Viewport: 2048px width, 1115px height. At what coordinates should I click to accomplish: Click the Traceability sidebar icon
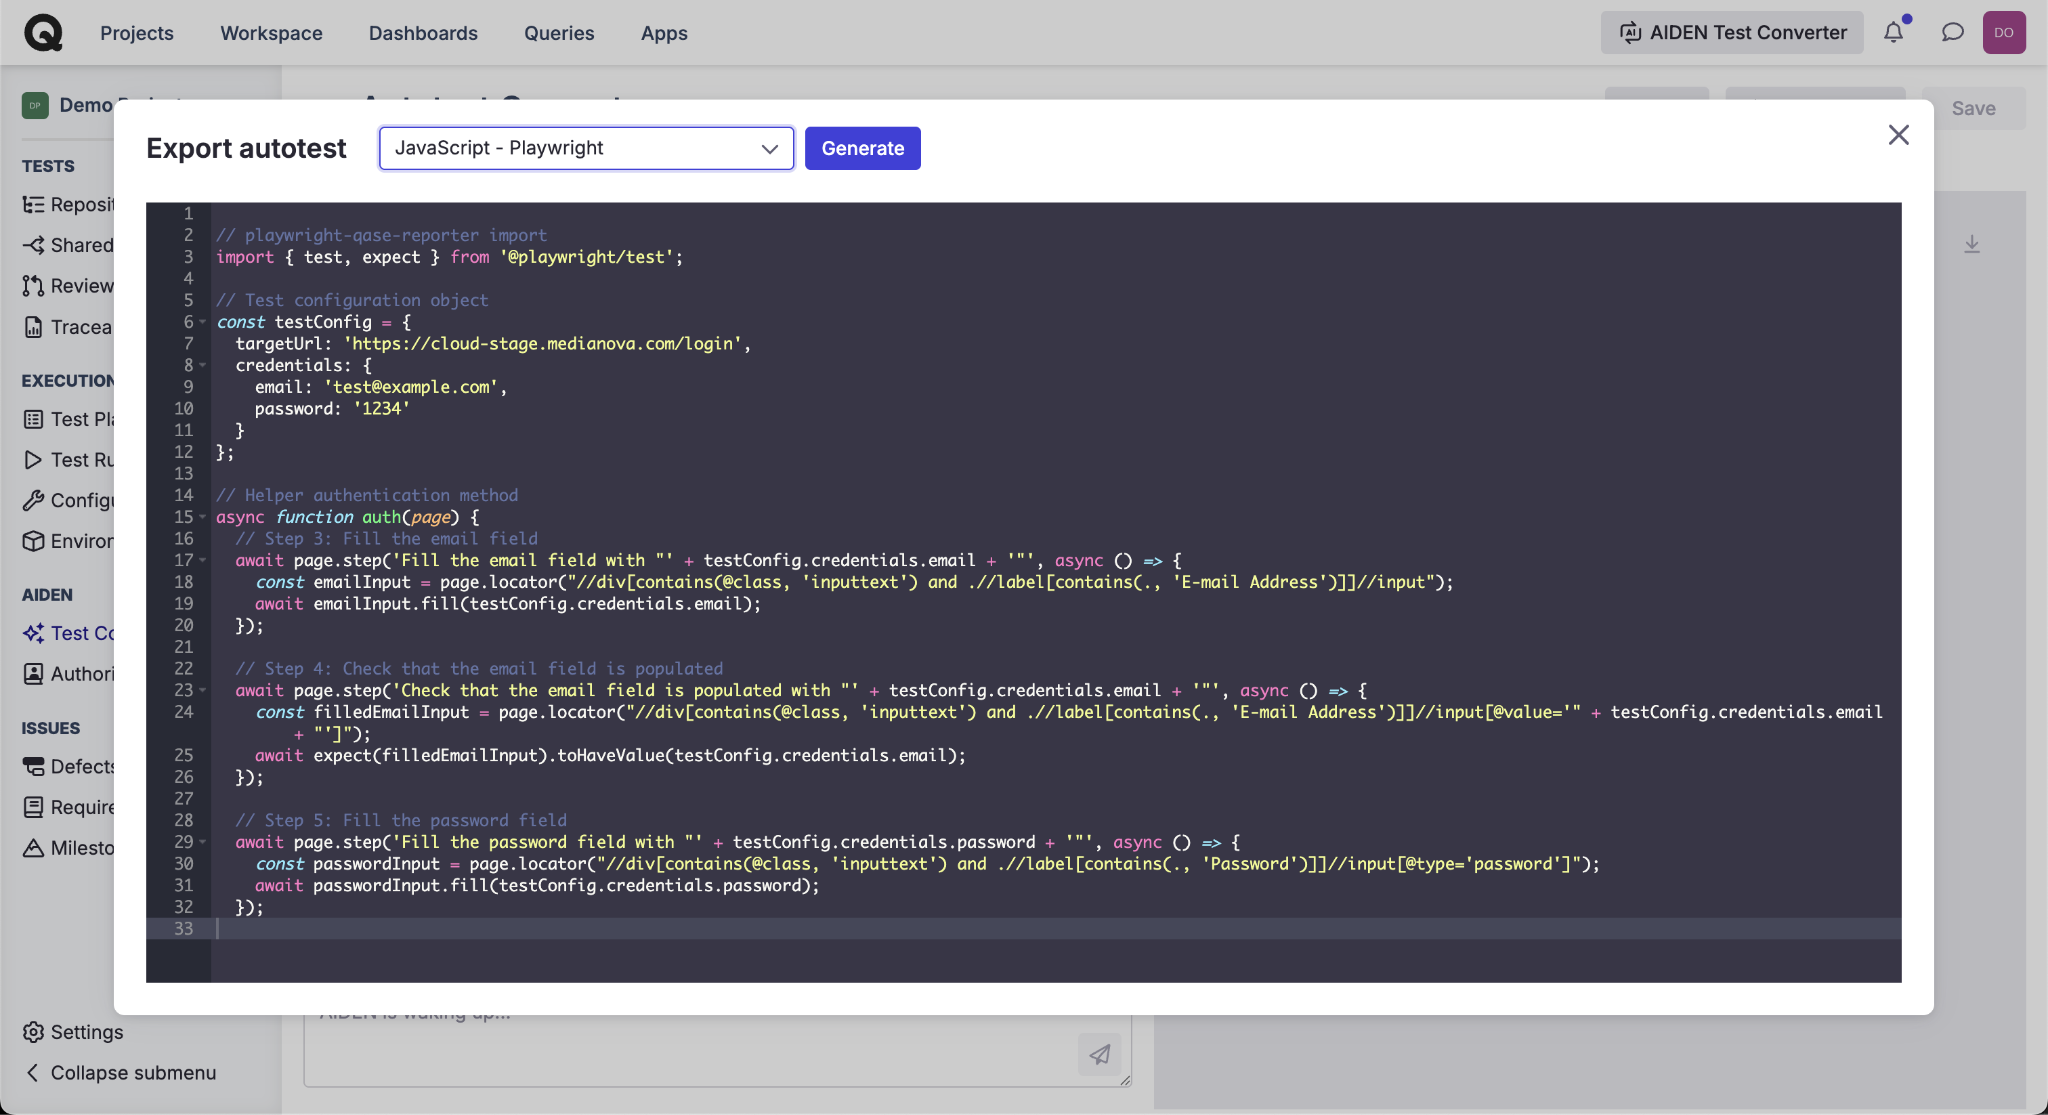[33, 327]
